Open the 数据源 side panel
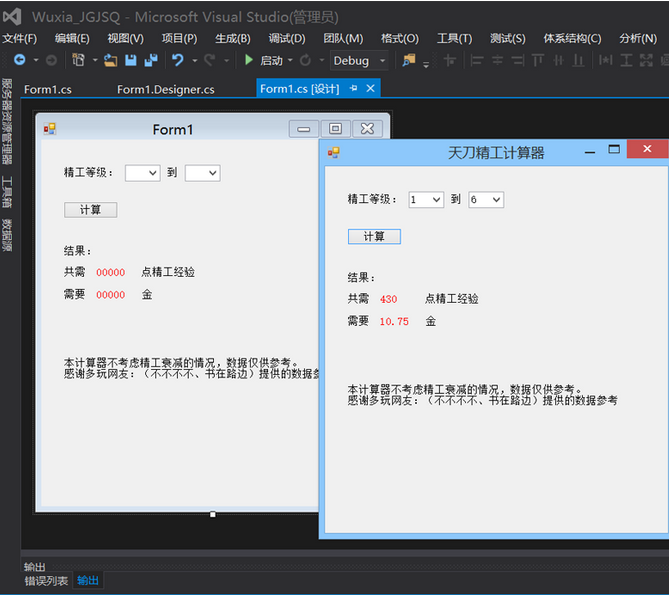This screenshot has width=669, height=595. pyautogui.click(x=7, y=235)
